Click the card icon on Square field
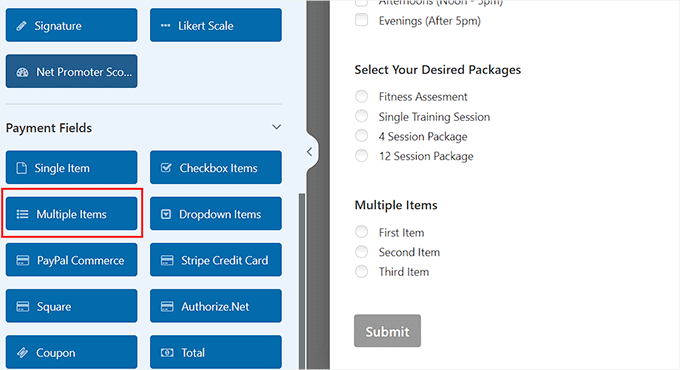 click(23, 307)
